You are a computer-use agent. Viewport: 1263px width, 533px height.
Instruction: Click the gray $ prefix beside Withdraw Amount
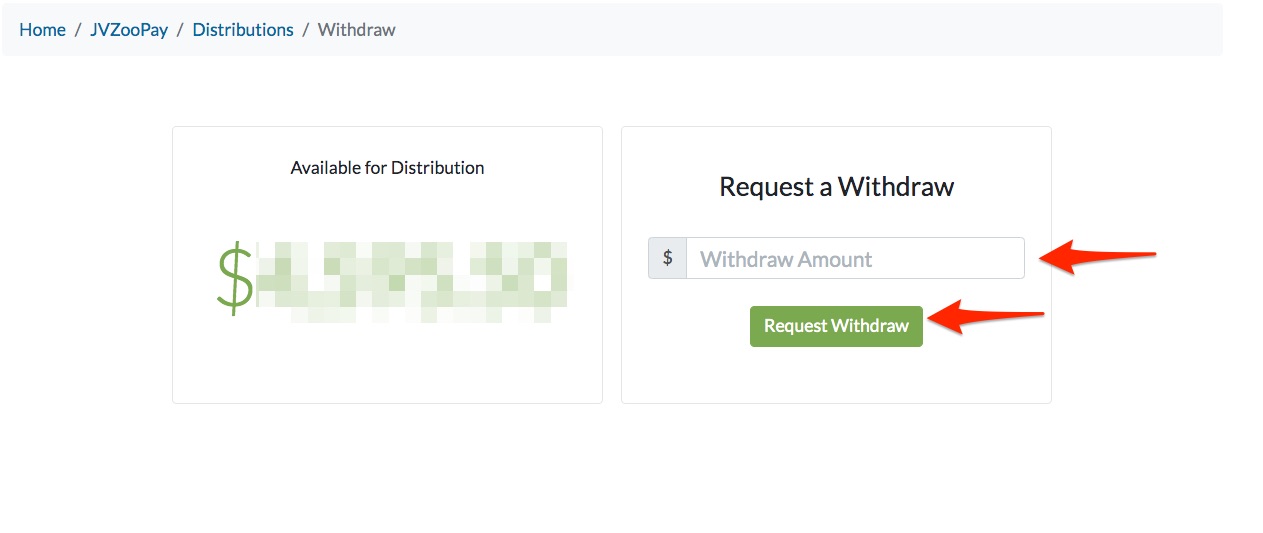pos(667,258)
